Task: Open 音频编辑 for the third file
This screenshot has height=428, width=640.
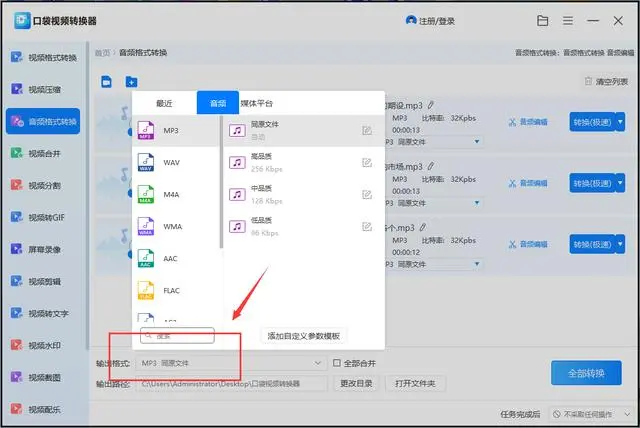Action: click(x=528, y=244)
